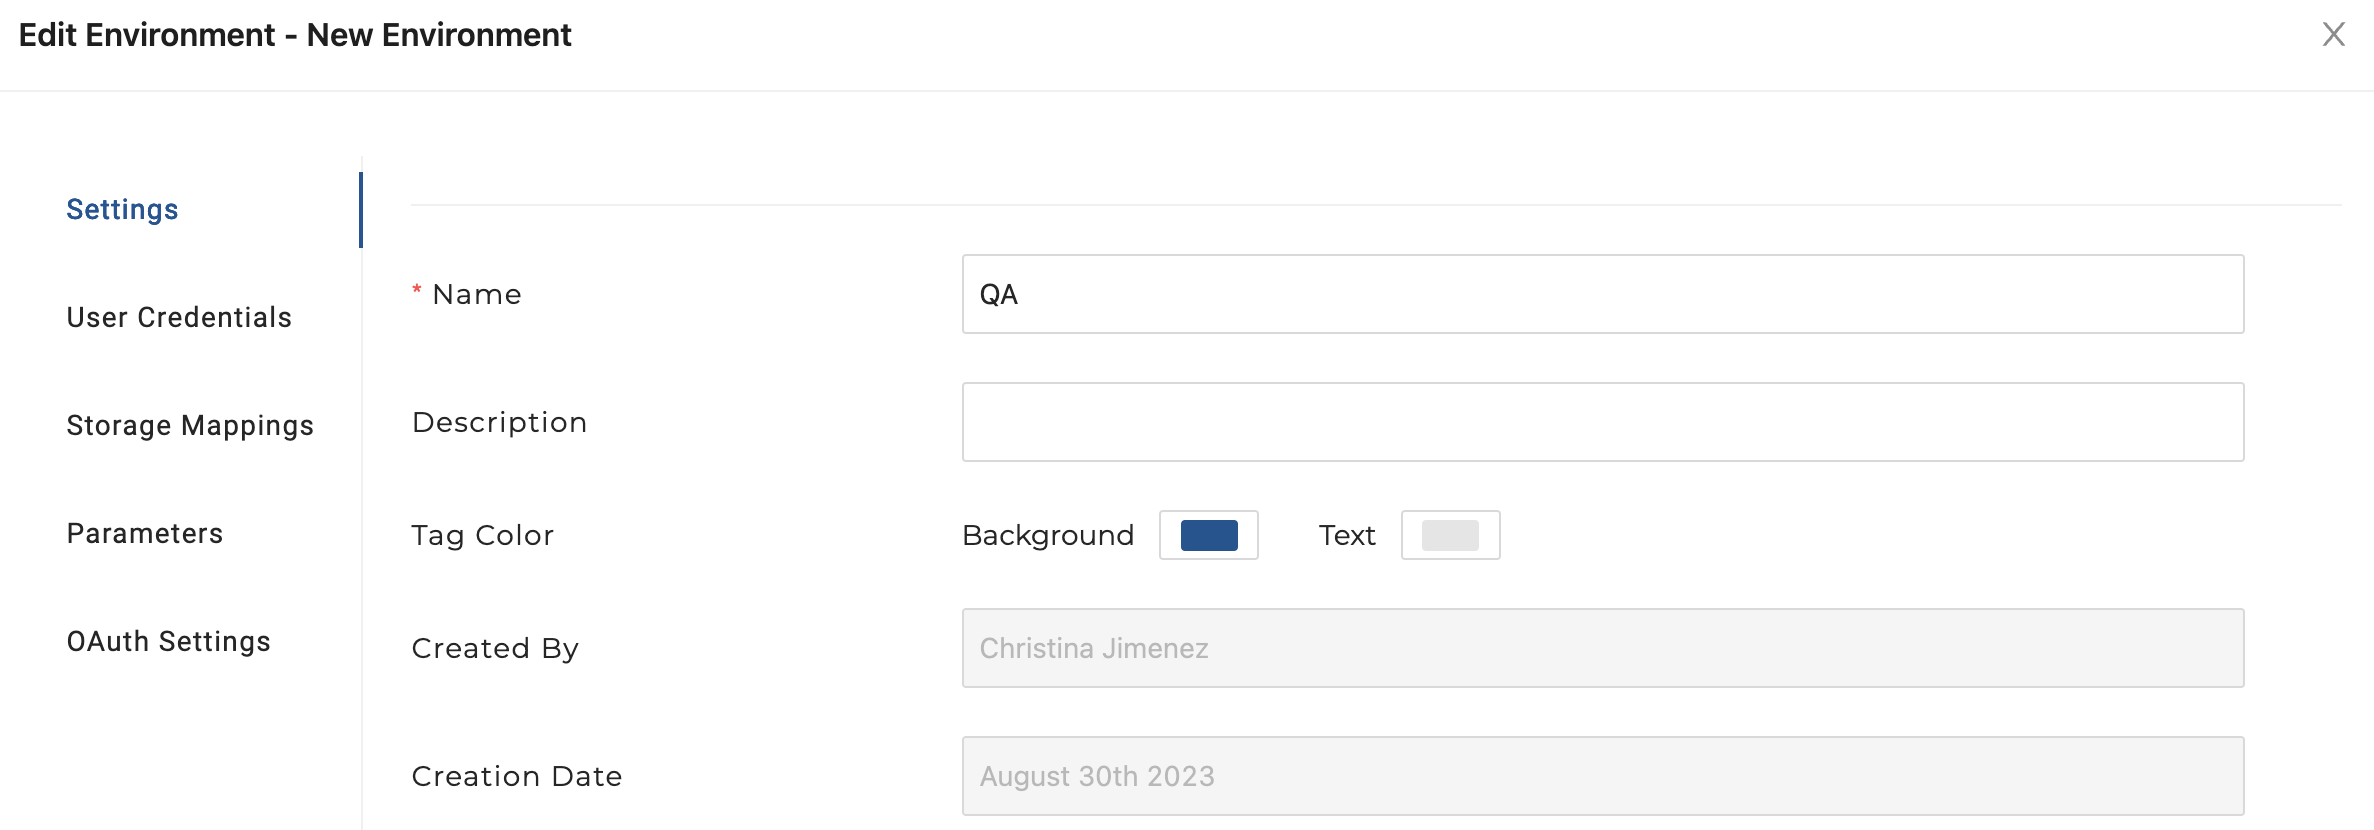The image size is (2374, 830).
Task: Click the Name input containing QA
Action: click(1602, 294)
